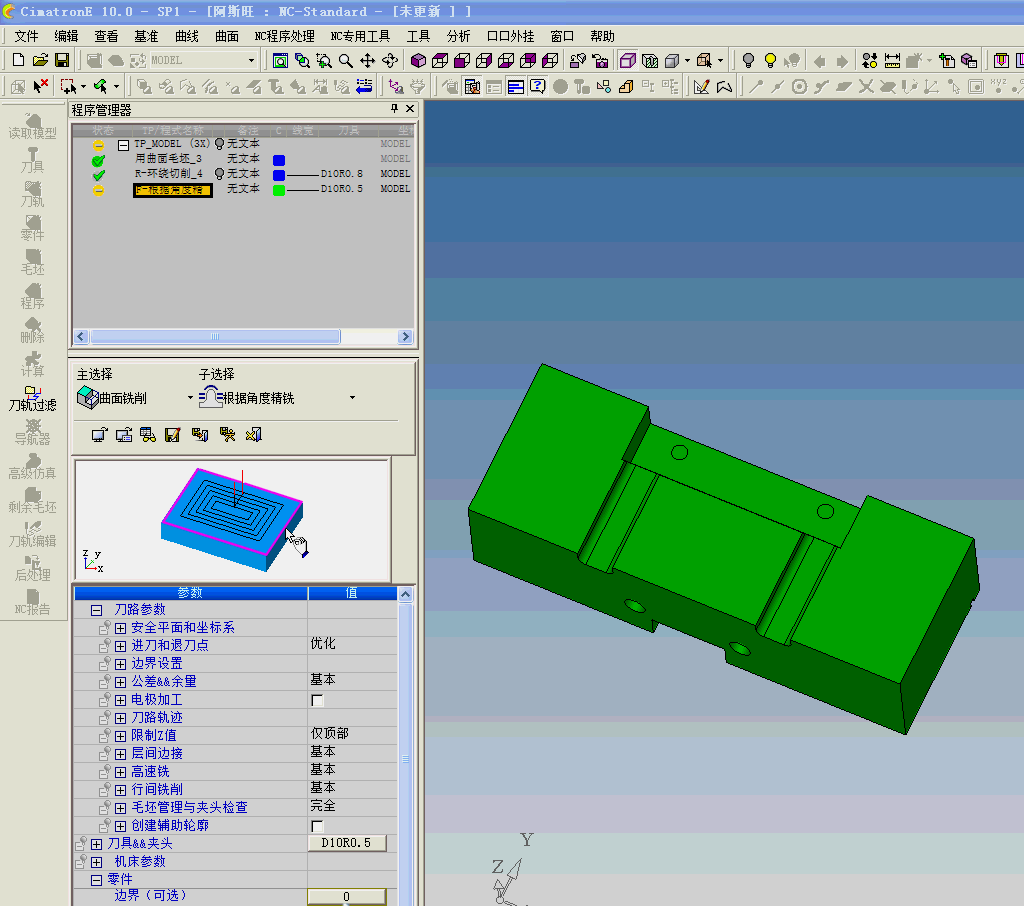Toggle pin on 程序管理器 panel
The height and width of the screenshot is (906, 1024).
click(x=394, y=109)
